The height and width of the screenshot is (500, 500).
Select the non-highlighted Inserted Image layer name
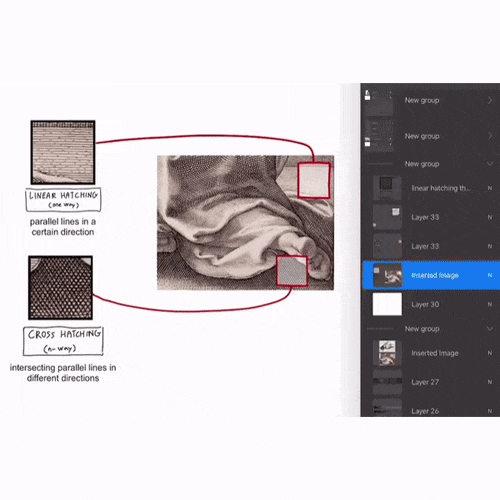(x=435, y=353)
